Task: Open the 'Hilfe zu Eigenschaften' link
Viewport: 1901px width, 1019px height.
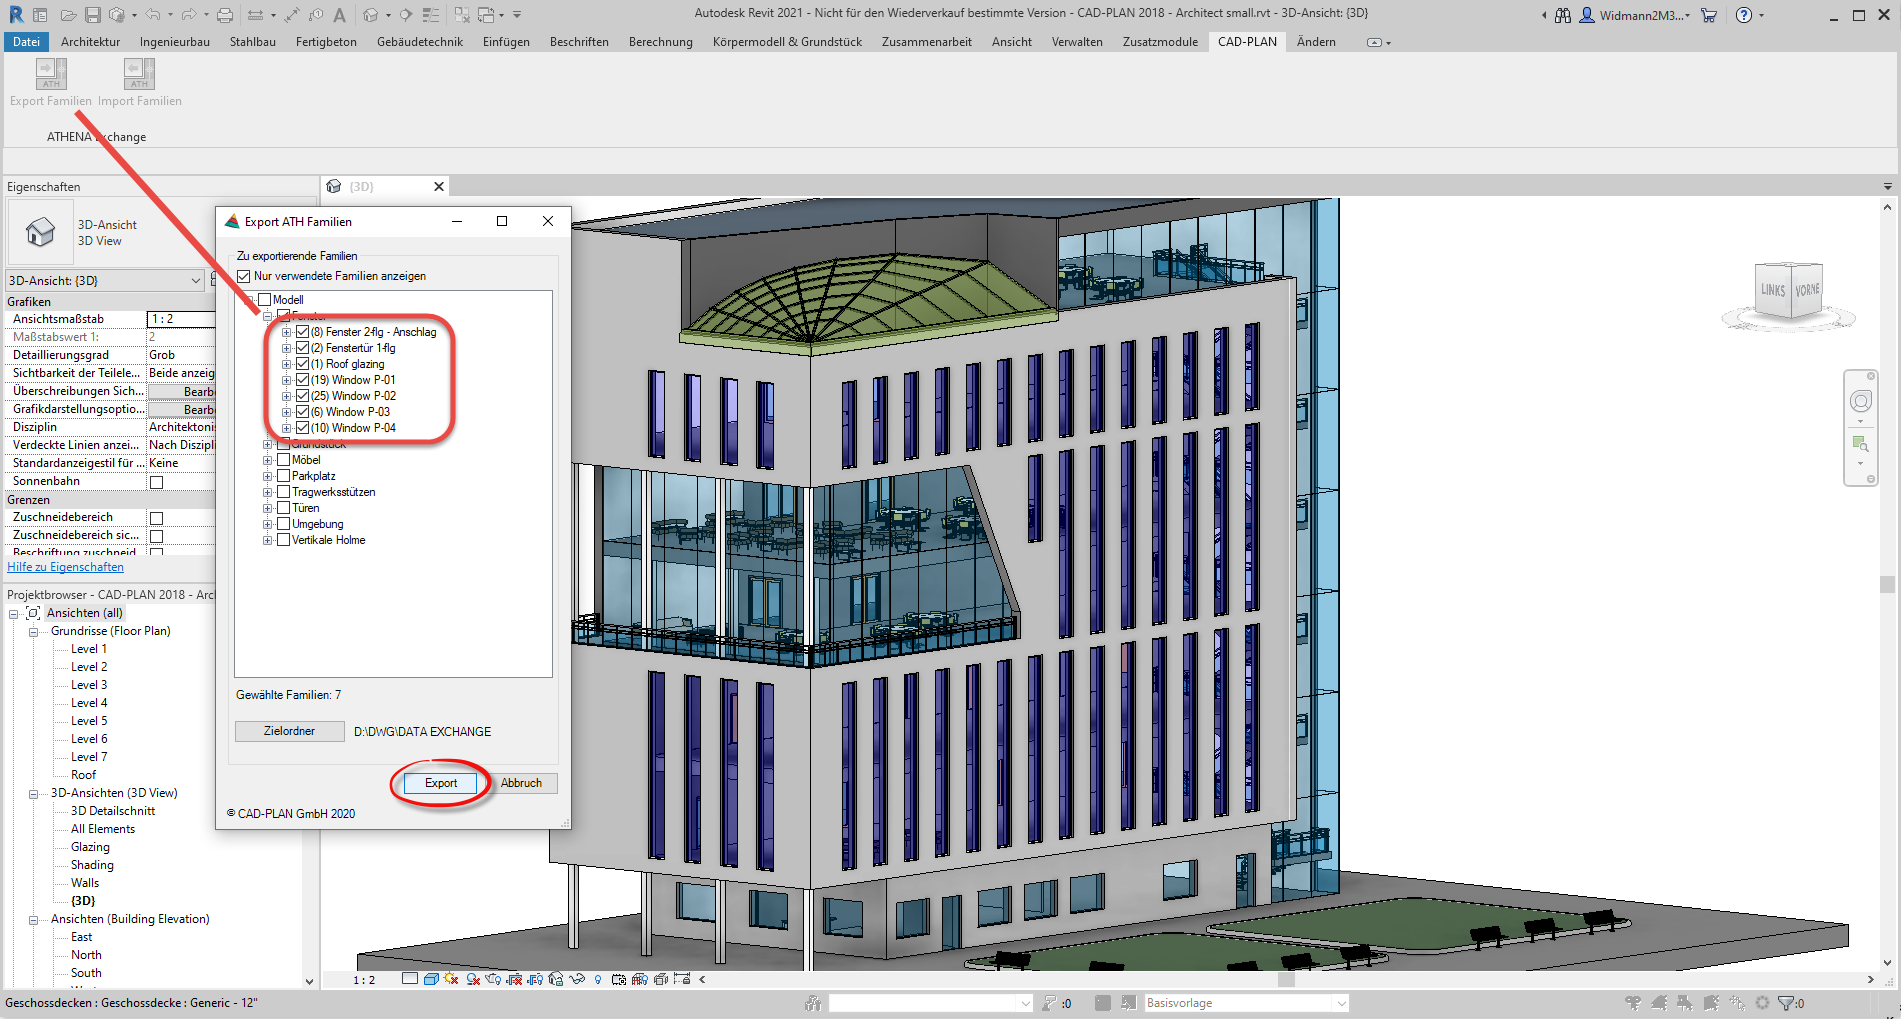Action: 66,567
